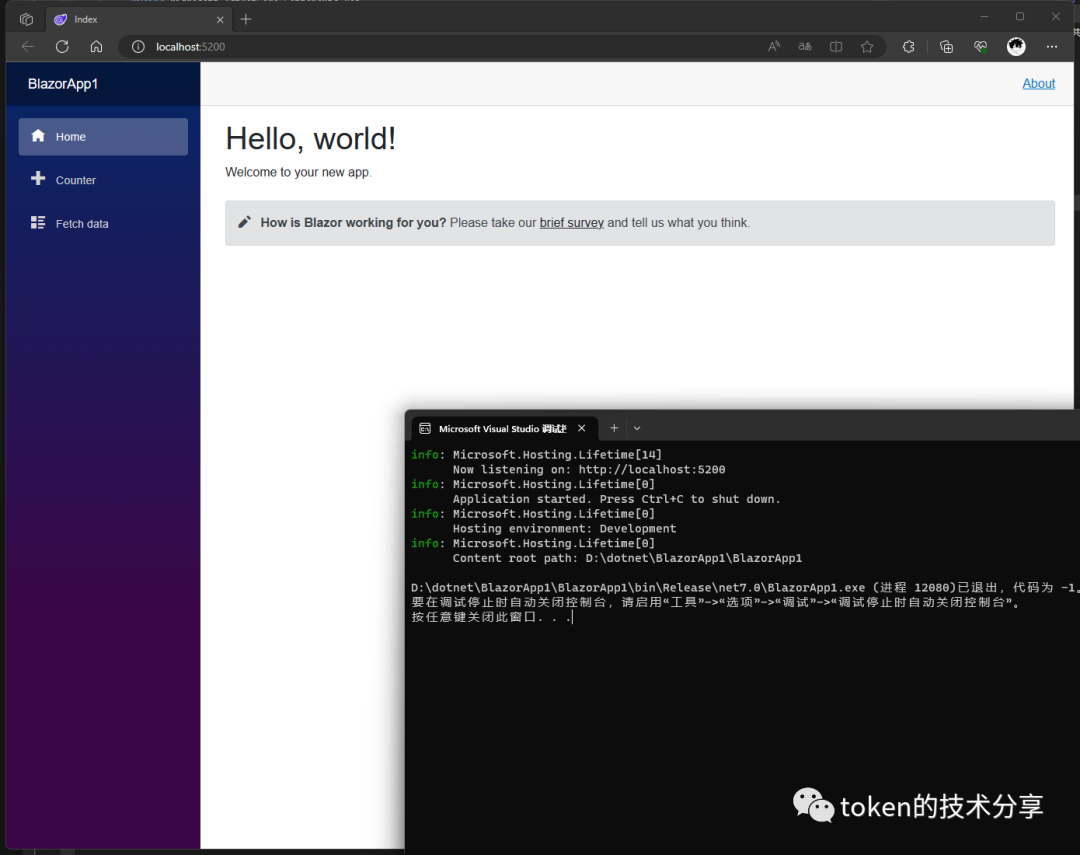Navigate to Home in the sidebar
The height and width of the screenshot is (855, 1080).
pyautogui.click(x=103, y=136)
